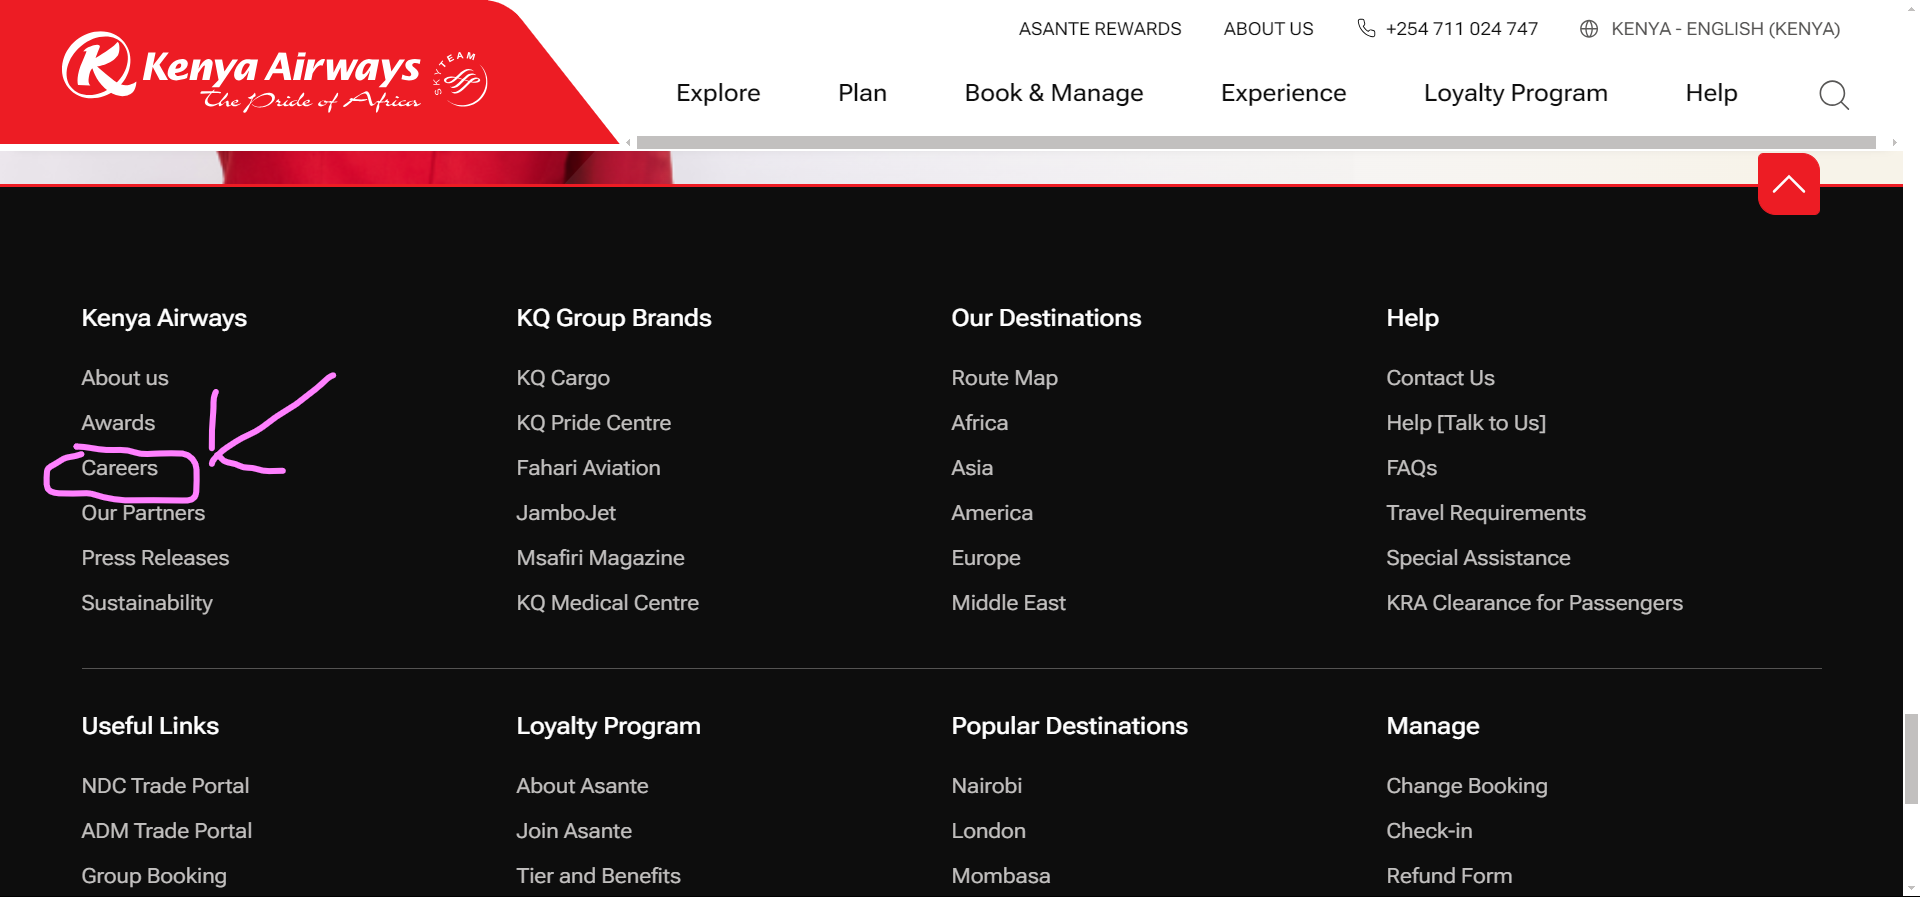This screenshot has height=897, width=1920.
Task: Open the About us footer link
Action: (125, 378)
